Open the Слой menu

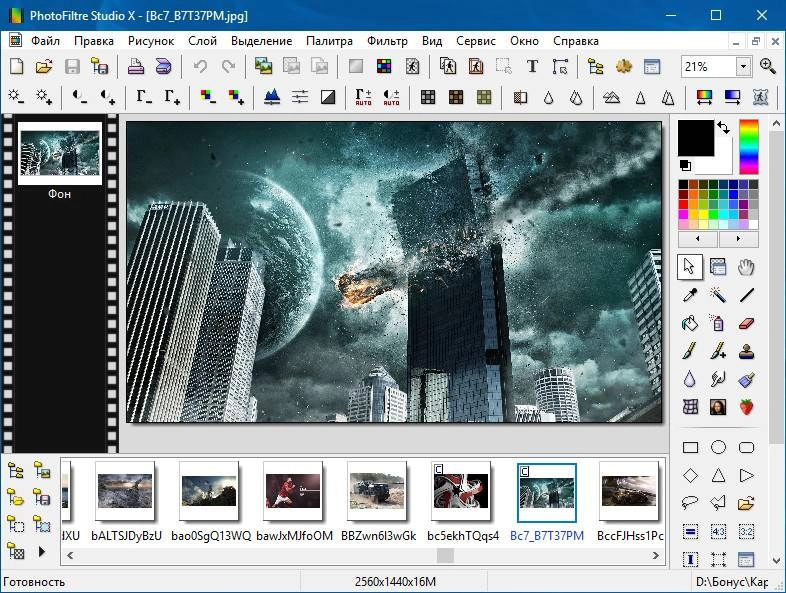203,41
